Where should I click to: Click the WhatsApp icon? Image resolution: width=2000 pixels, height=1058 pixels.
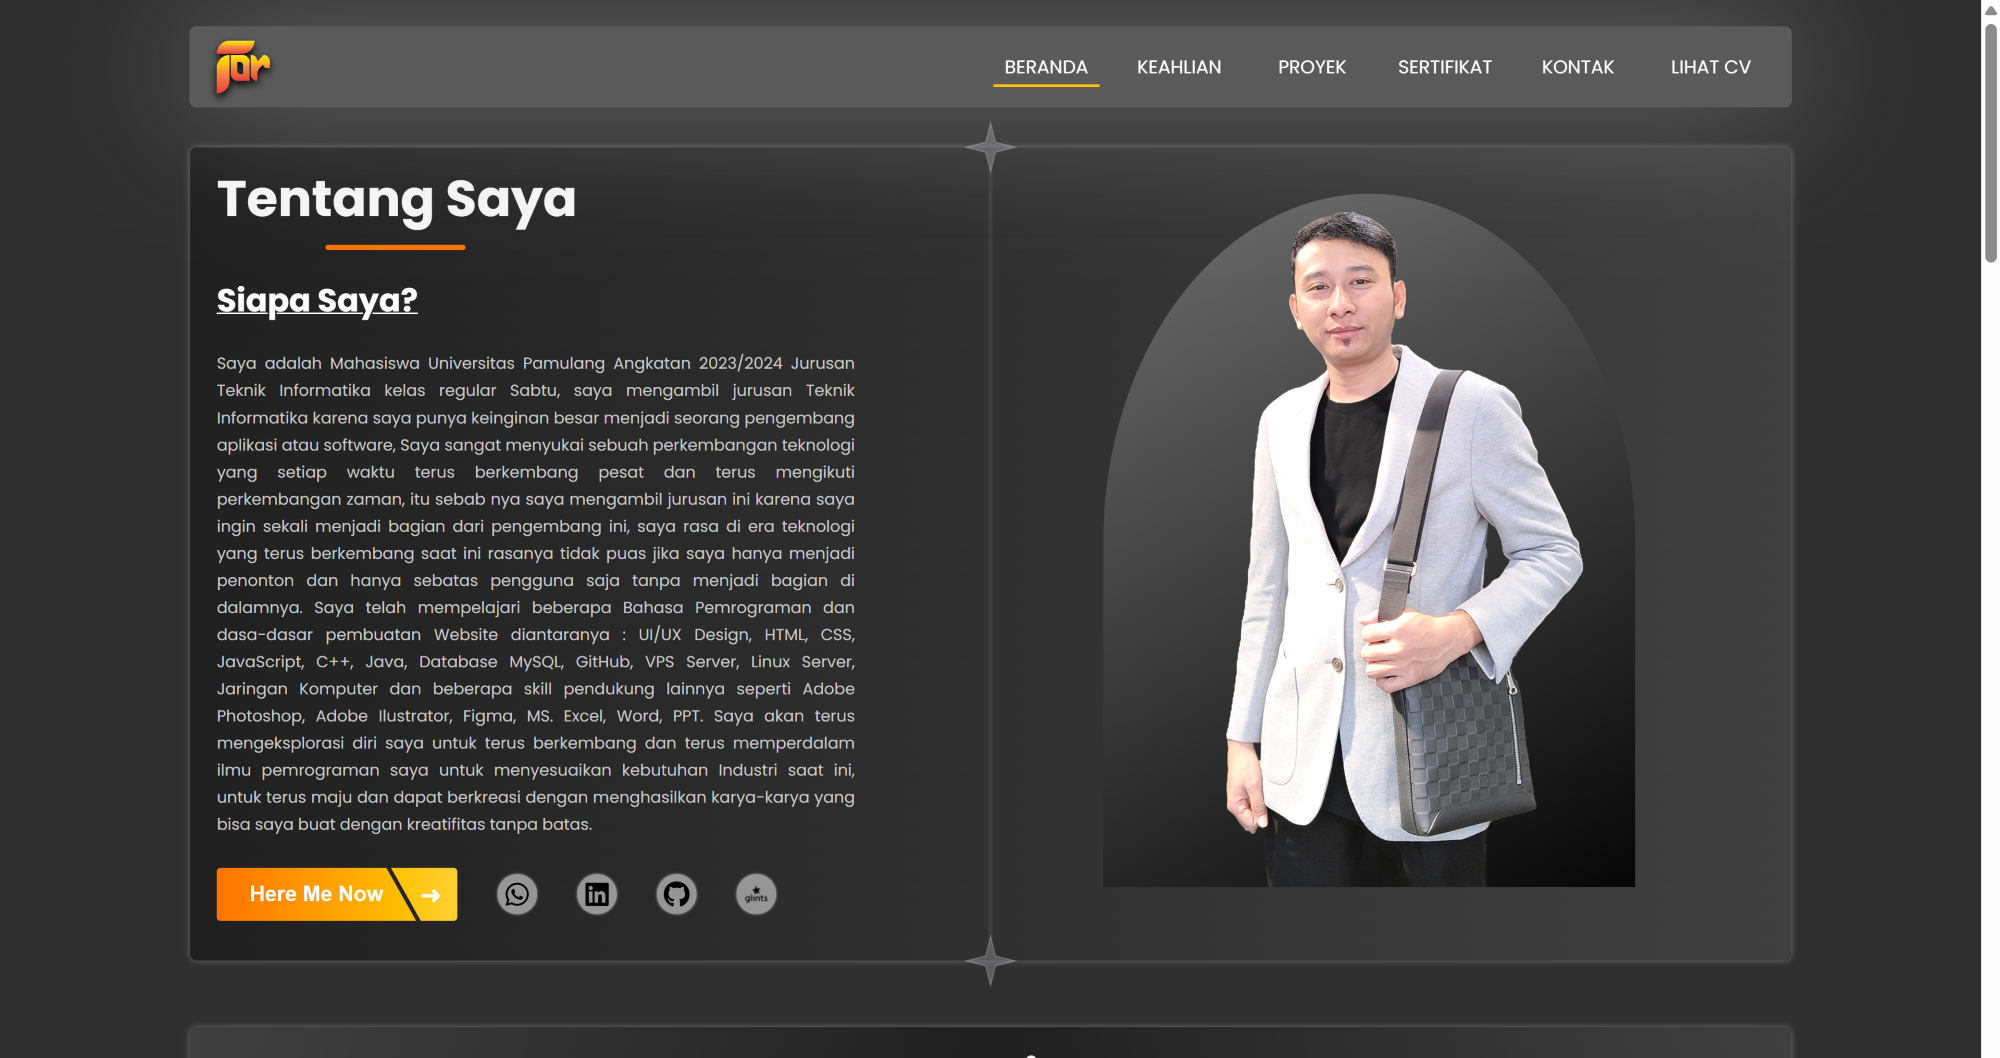[517, 894]
